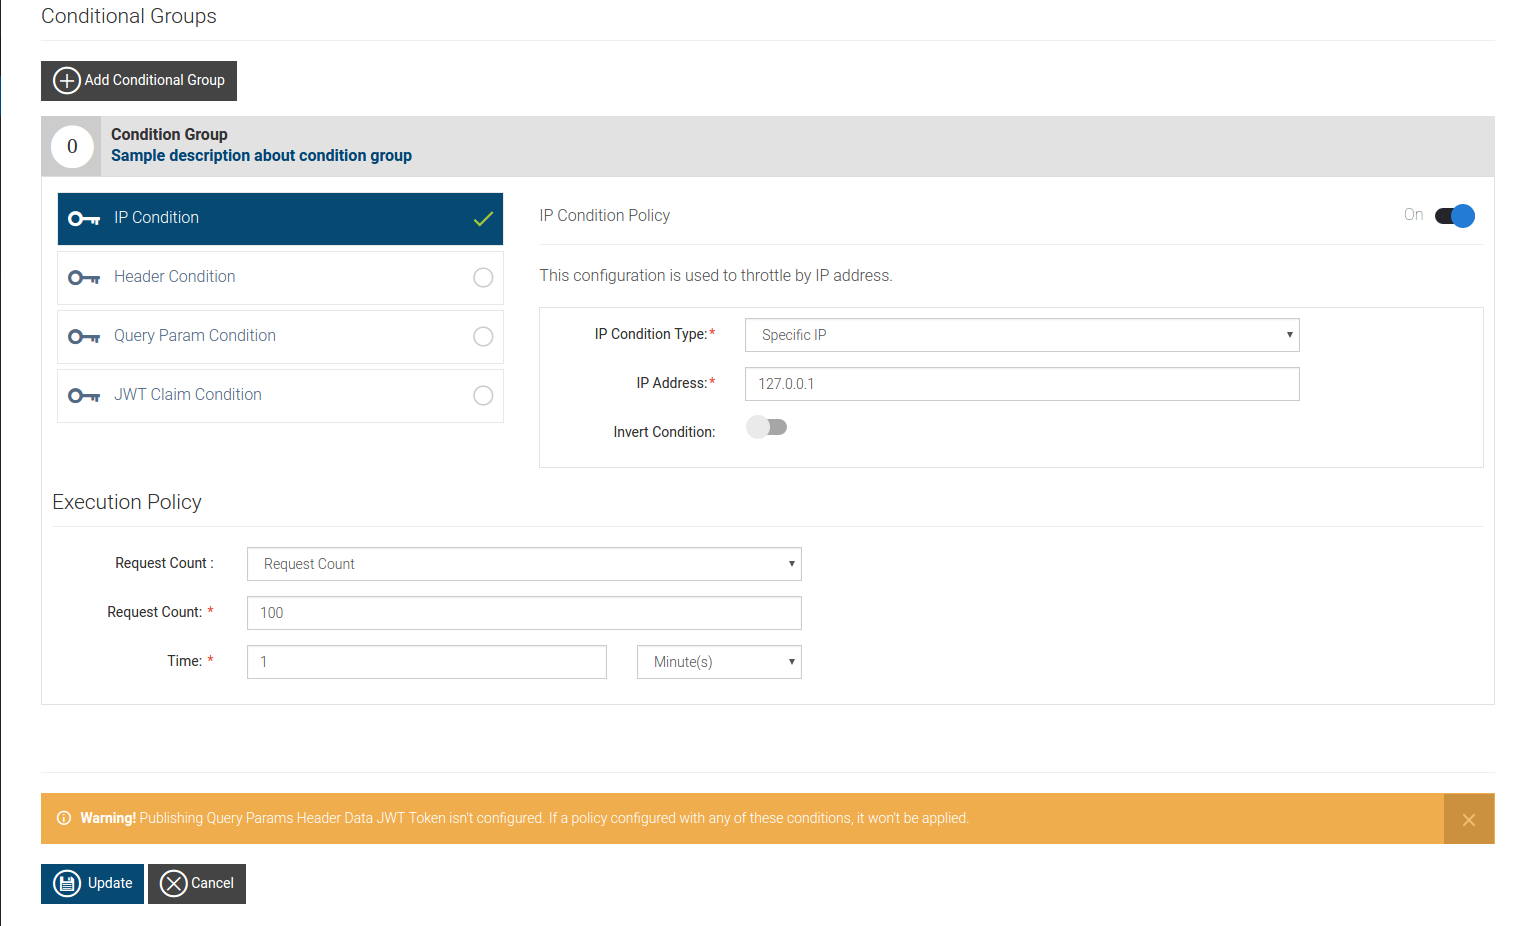The height and width of the screenshot is (926, 1523).
Task: Click the info icon in the warning banner
Action: coord(64,818)
